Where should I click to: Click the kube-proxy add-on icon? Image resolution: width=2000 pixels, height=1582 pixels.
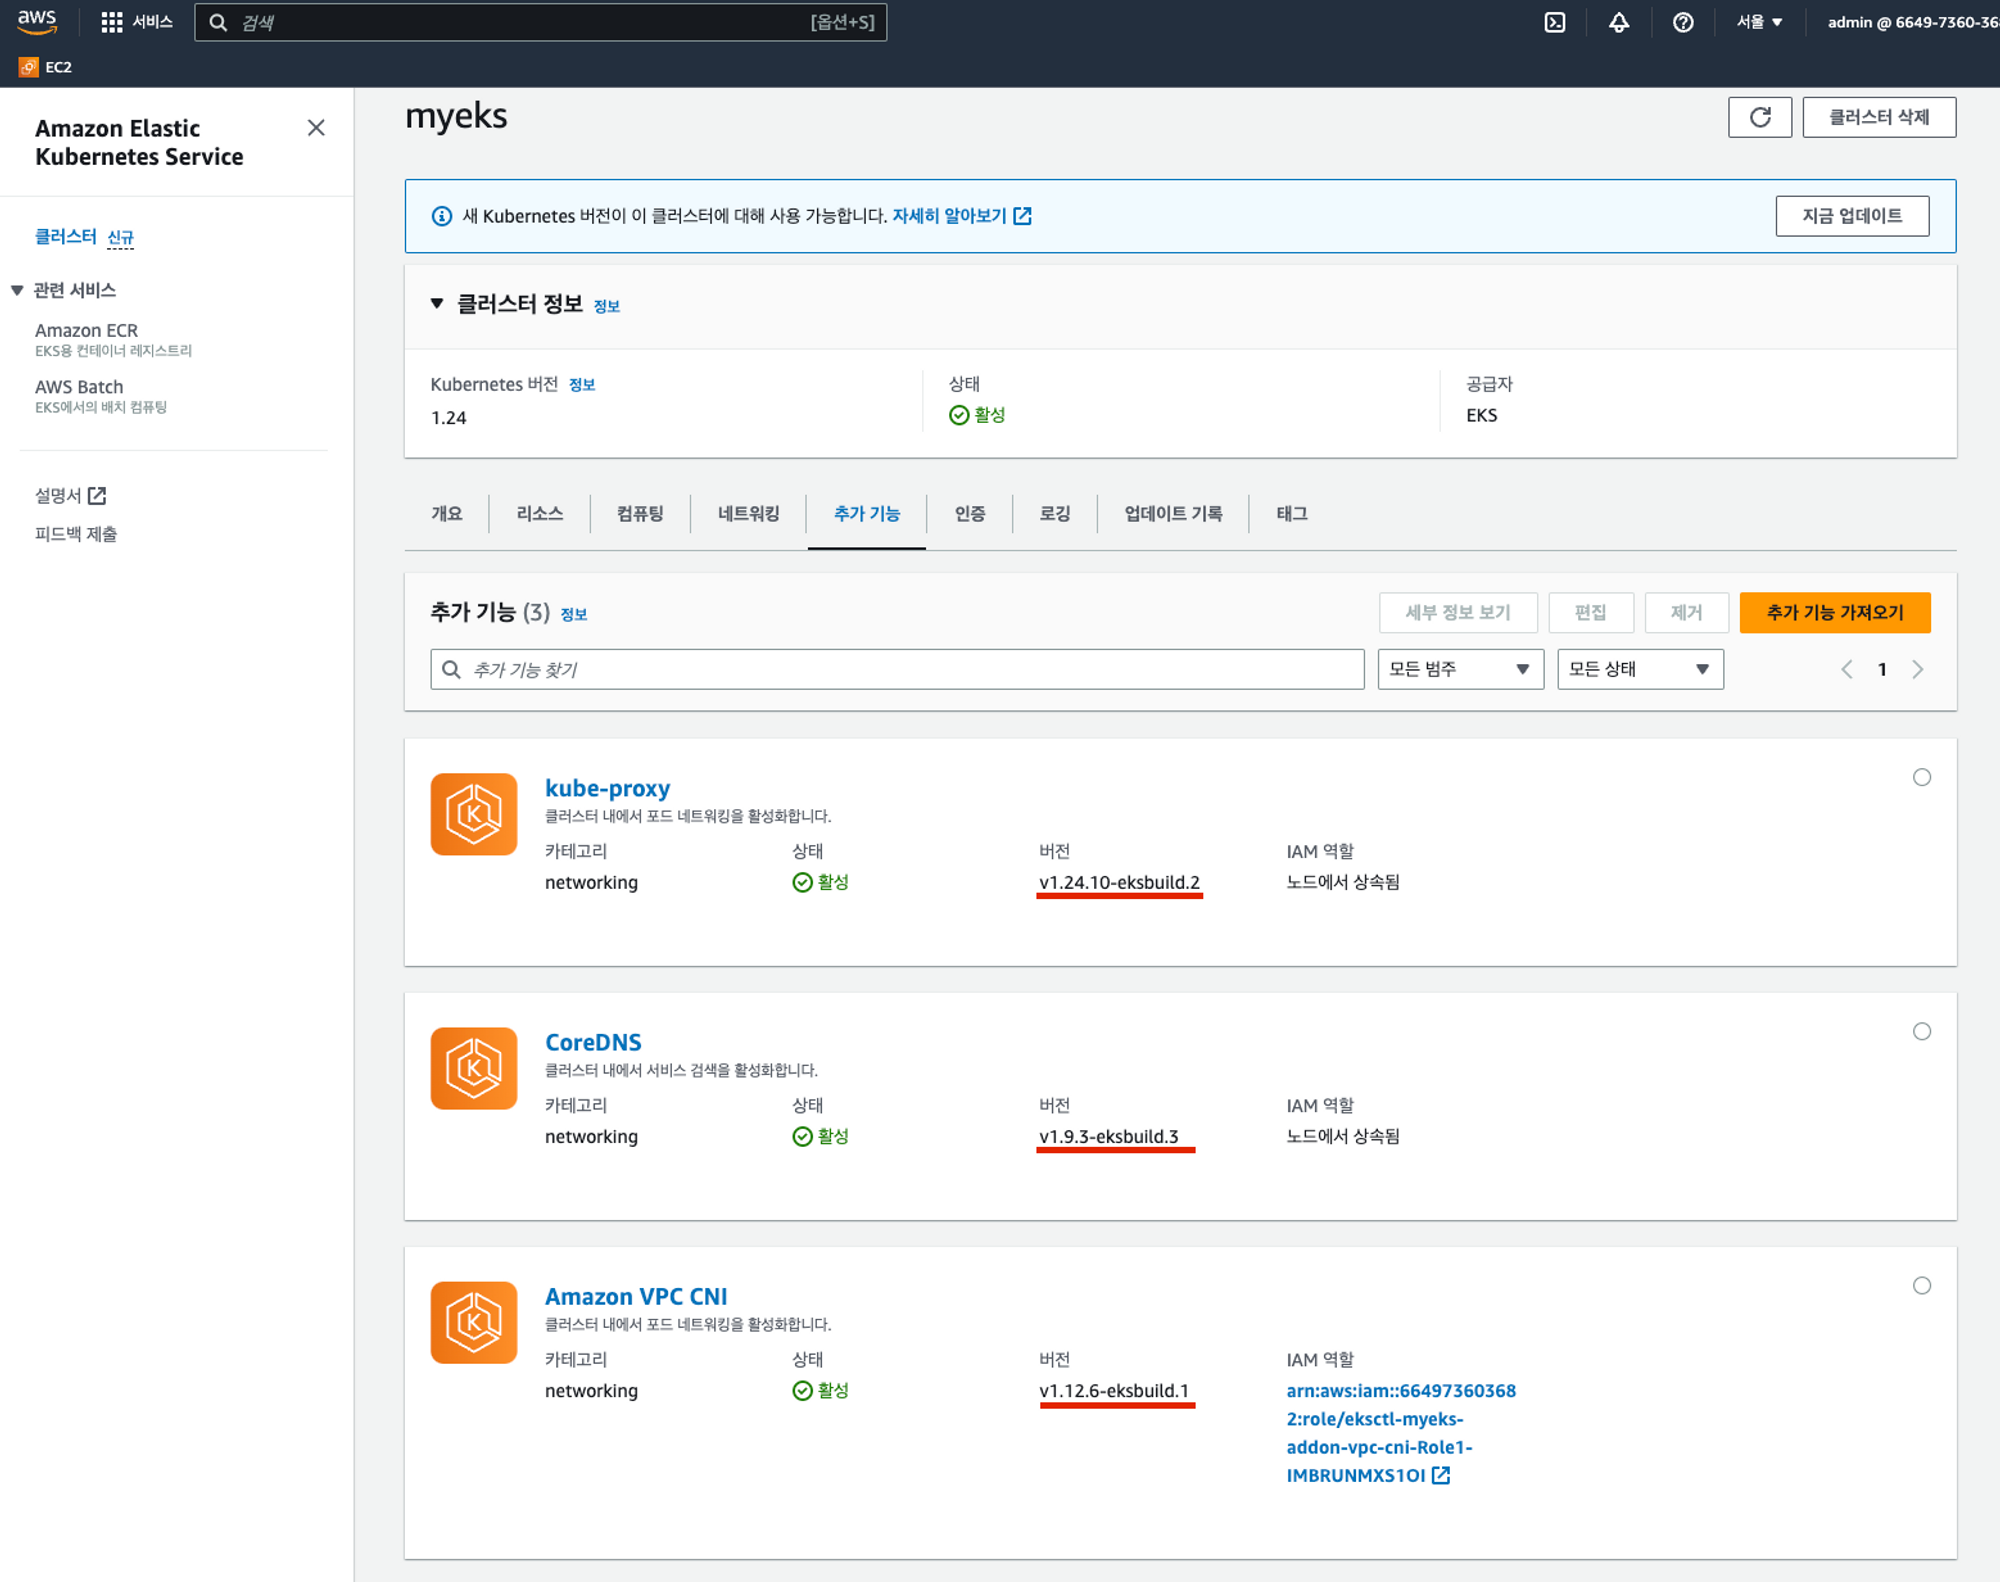tap(474, 814)
